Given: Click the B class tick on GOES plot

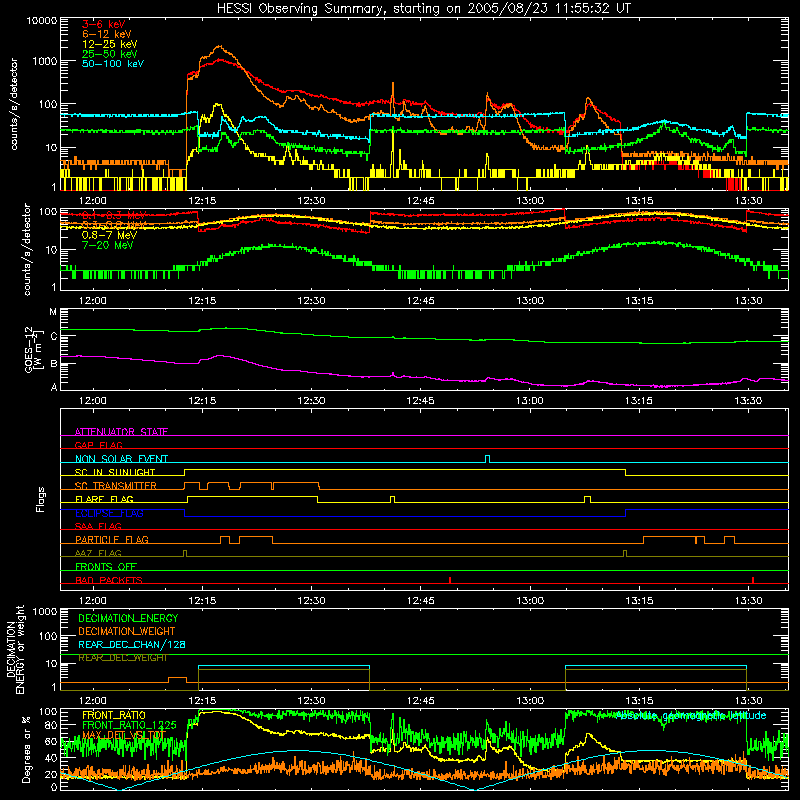Looking at the screenshot, I should click(x=54, y=364).
